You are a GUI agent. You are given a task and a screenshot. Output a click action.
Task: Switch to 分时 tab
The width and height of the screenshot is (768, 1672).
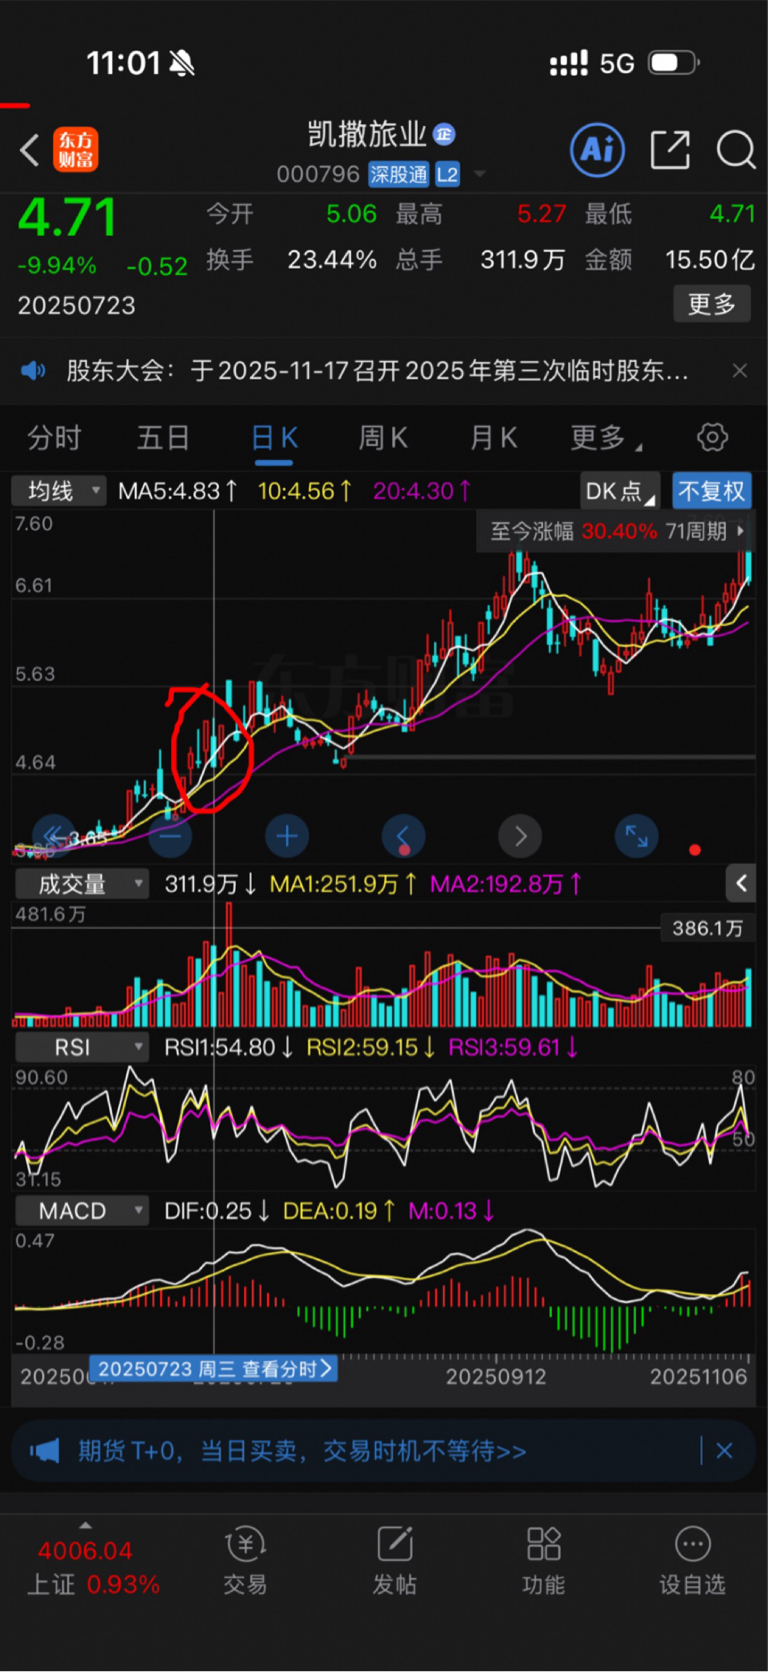pos(54,438)
